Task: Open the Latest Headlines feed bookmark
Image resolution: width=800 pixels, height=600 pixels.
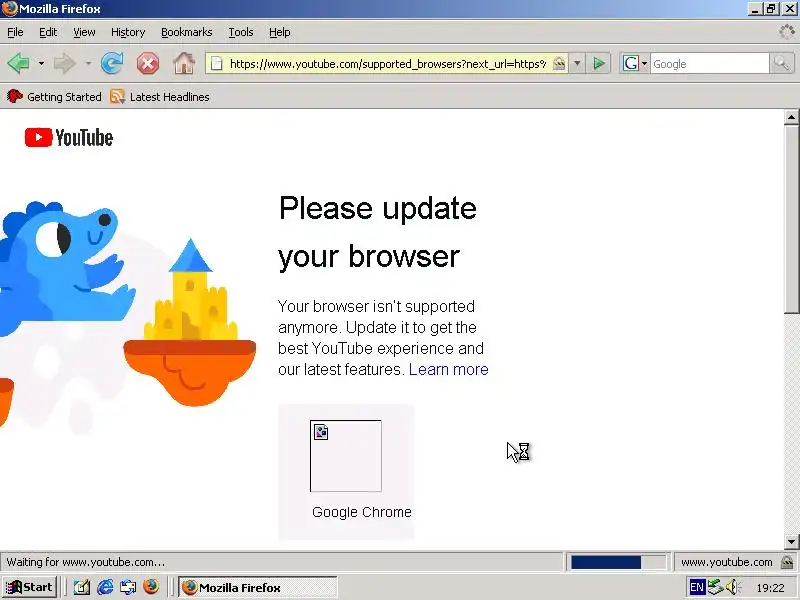Action: [x=160, y=96]
